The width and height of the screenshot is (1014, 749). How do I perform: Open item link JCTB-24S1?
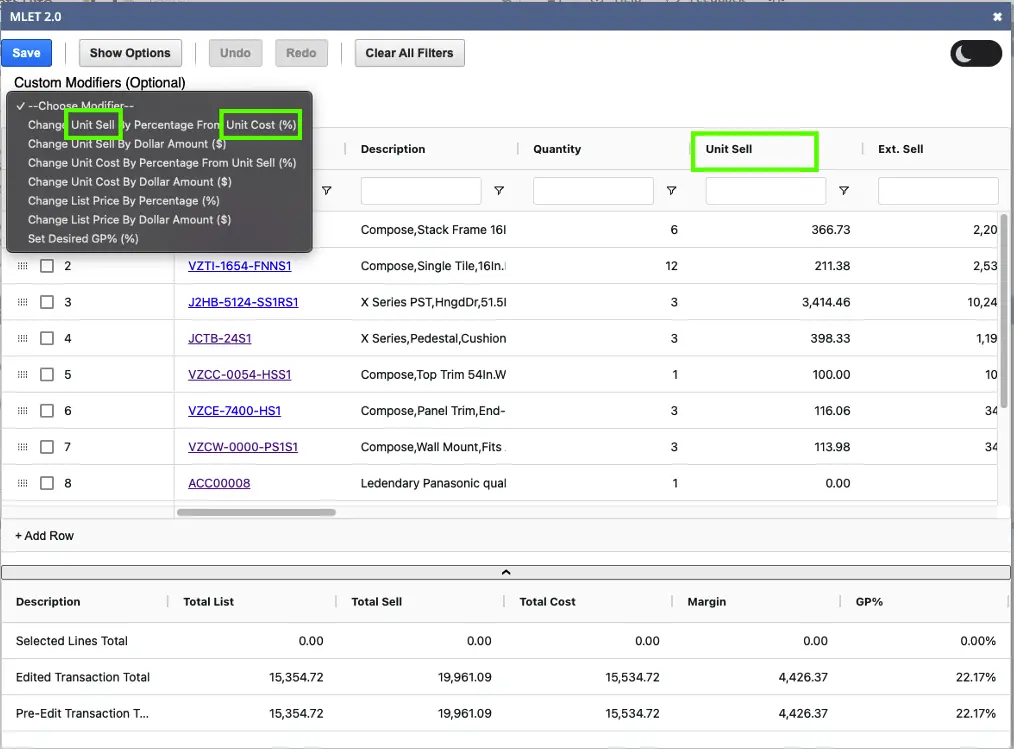(220, 338)
